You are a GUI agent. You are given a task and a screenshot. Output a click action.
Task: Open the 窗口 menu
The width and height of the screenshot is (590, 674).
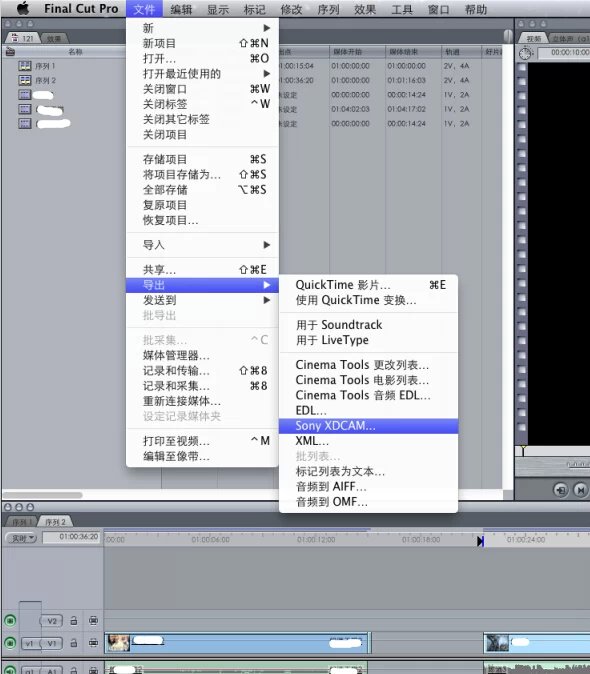439,9
